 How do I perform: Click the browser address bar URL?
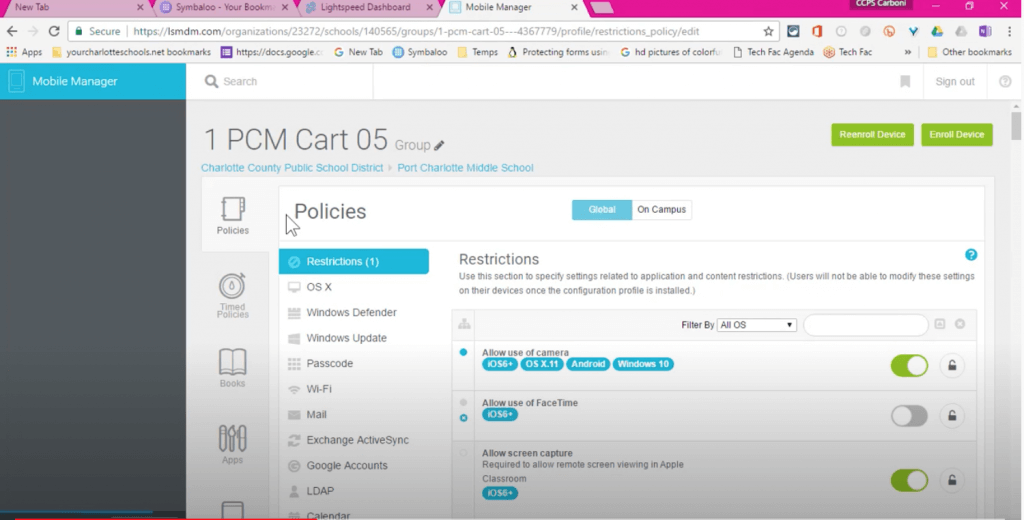[x=416, y=31]
